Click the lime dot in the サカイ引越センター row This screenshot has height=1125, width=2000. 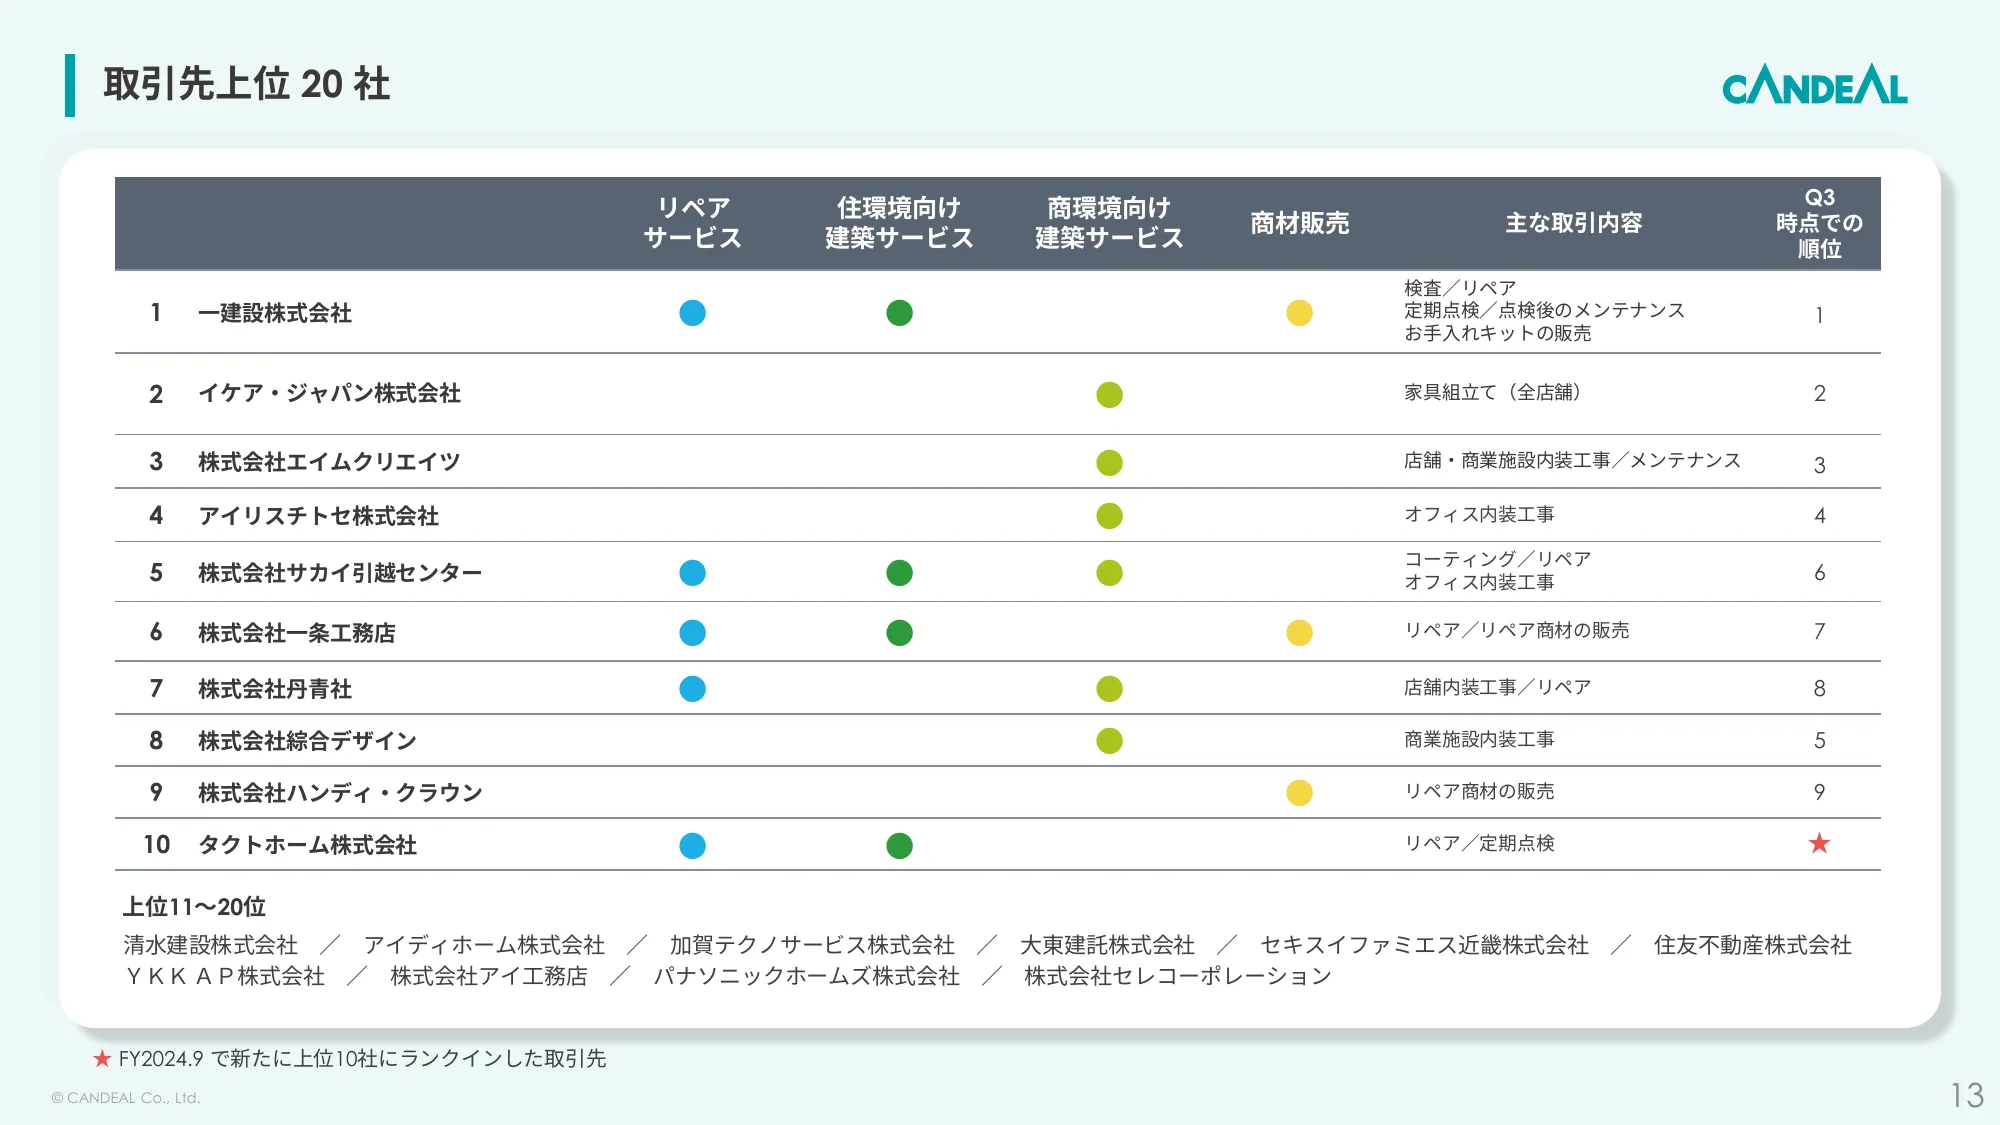[1109, 573]
